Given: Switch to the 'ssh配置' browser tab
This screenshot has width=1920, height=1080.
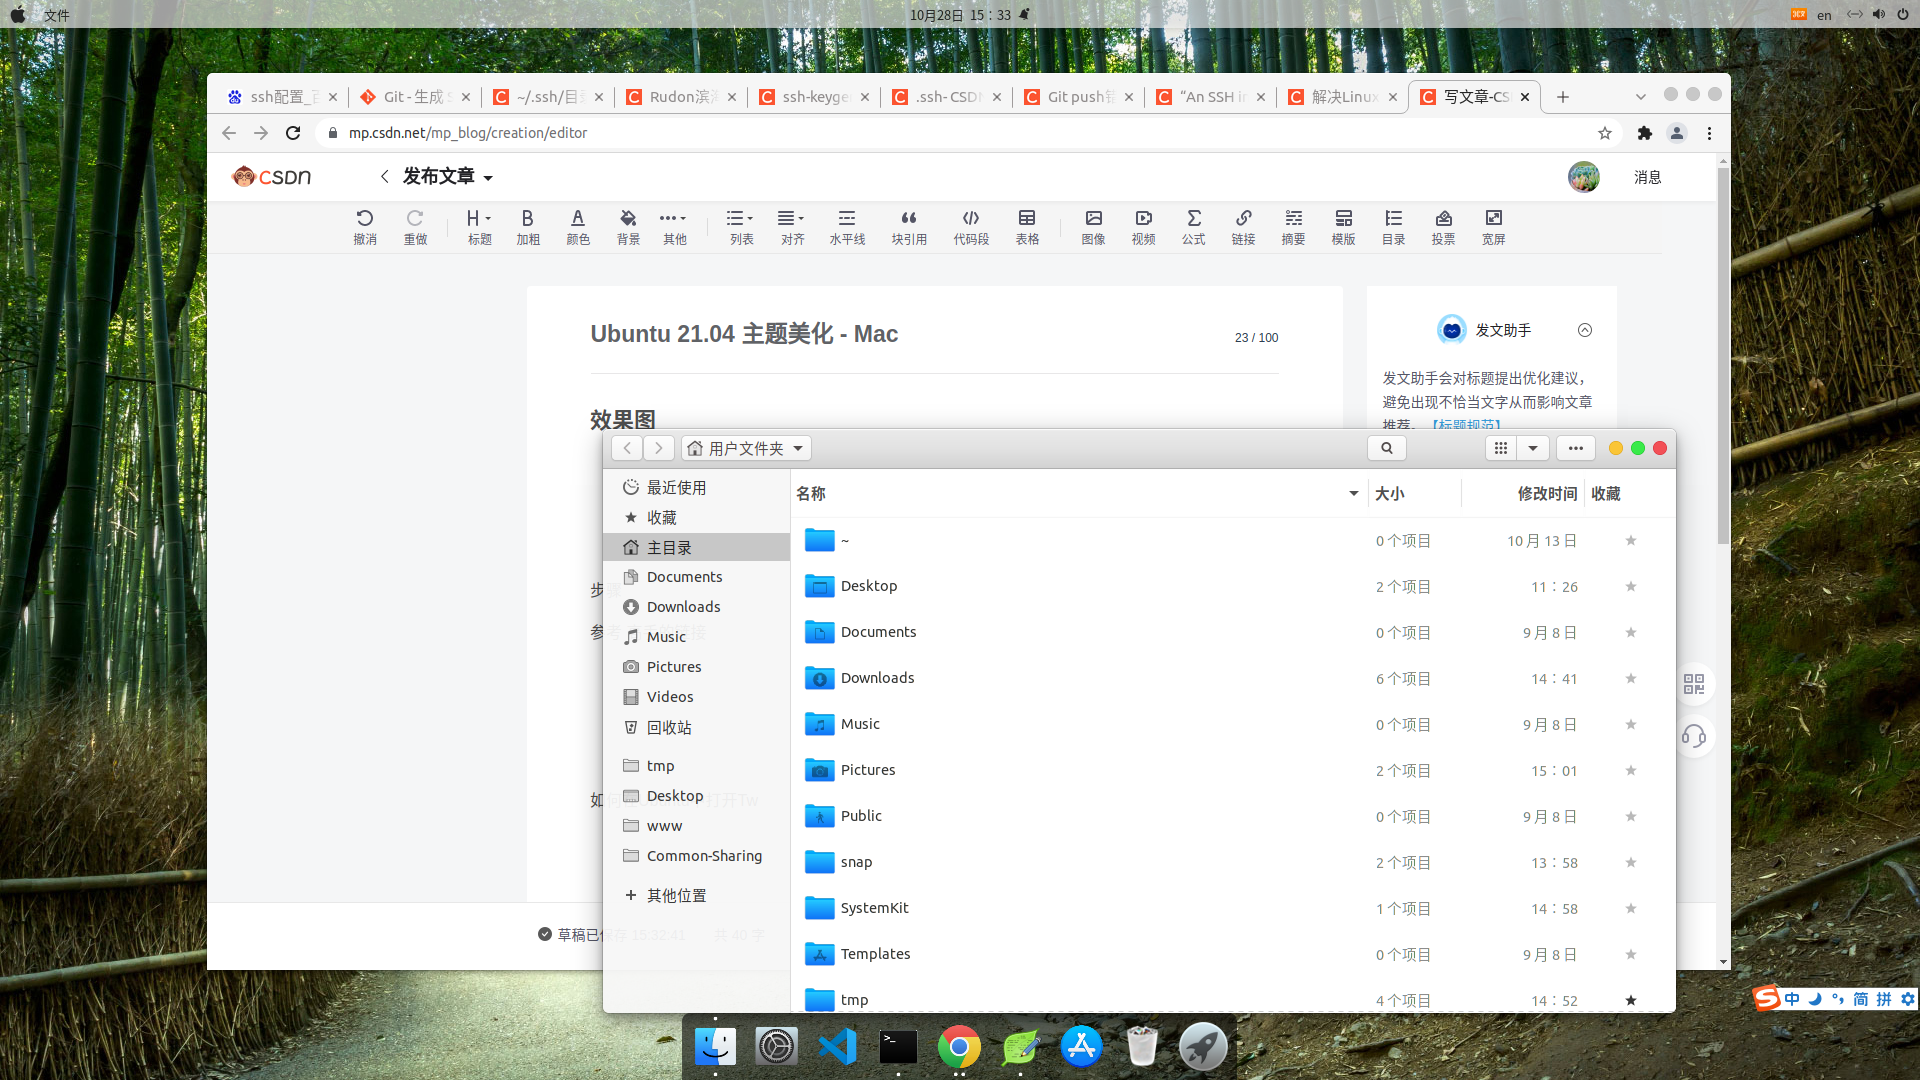Looking at the screenshot, I should pos(283,97).
